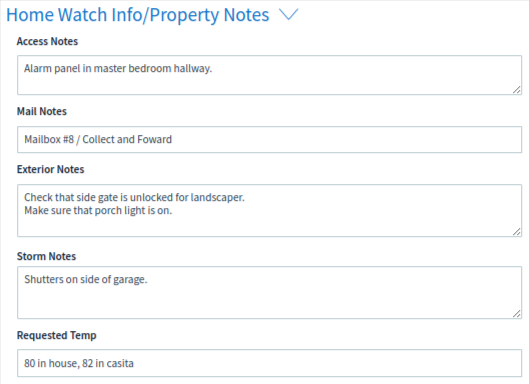
Task: Click the '80 in house, 82 in casita' text
Action: tap(79, 363)
